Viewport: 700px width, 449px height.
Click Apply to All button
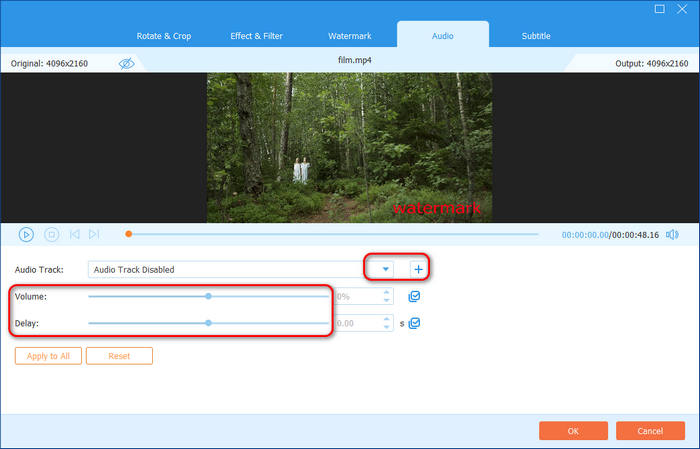point(48,356)
